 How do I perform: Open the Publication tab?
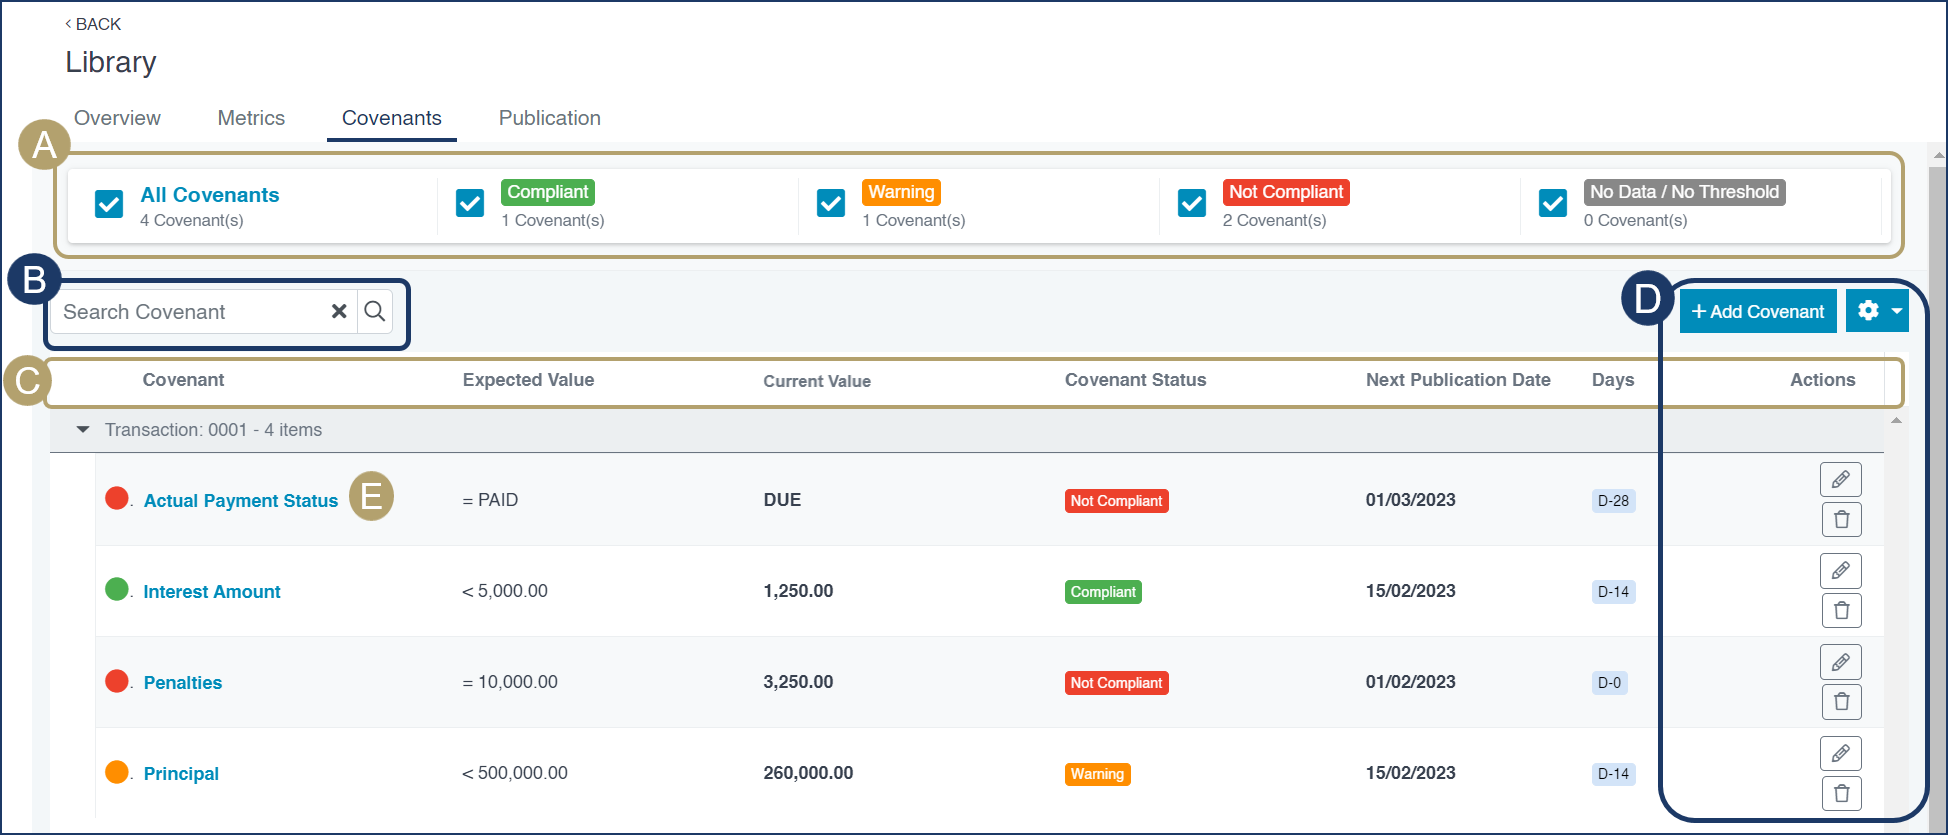click(549, 118)
